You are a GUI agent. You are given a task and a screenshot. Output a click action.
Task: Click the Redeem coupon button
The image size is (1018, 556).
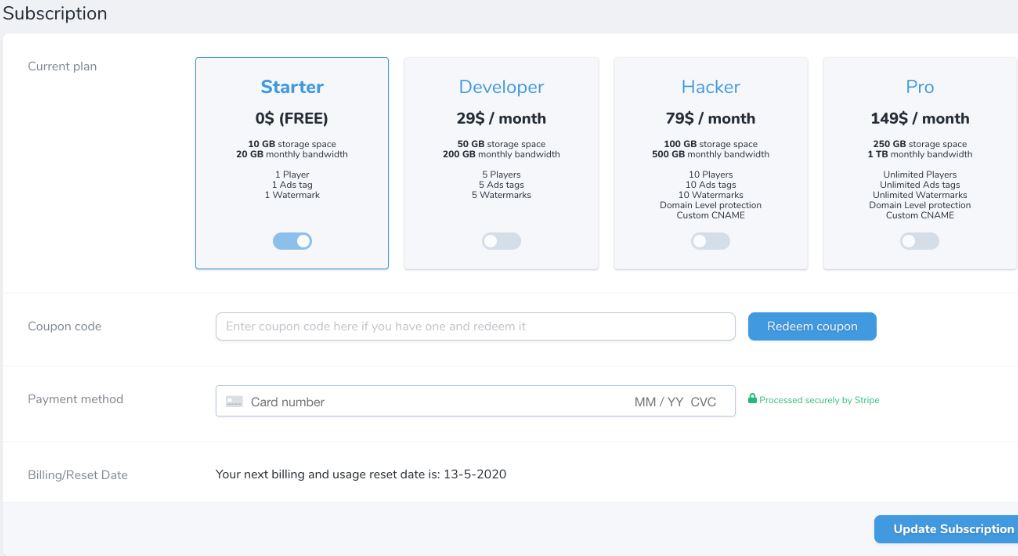(812, 326)
